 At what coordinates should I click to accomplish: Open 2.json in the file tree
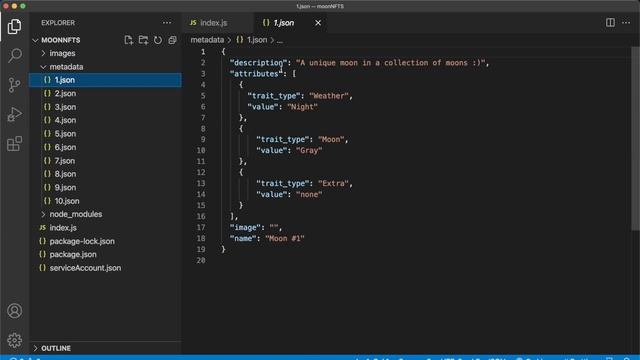(105, 93)
